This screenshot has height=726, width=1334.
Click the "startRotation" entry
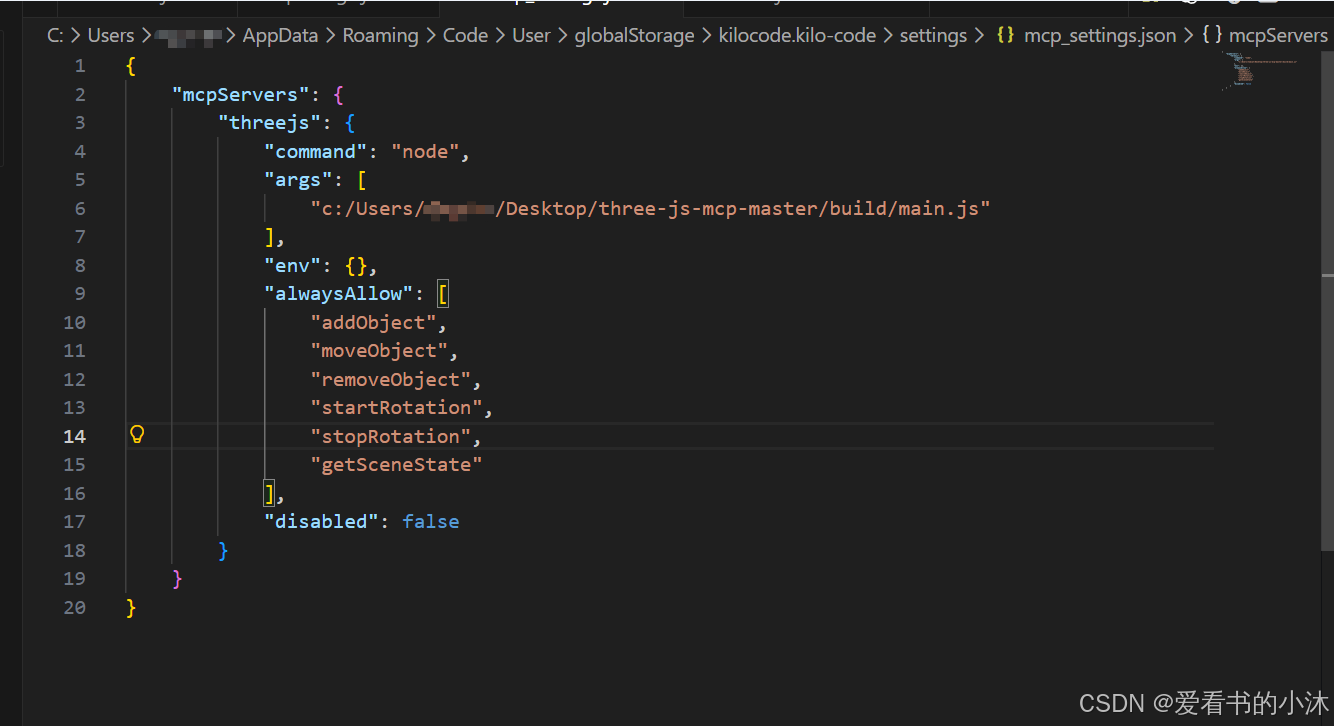click(x=397, y=408)
